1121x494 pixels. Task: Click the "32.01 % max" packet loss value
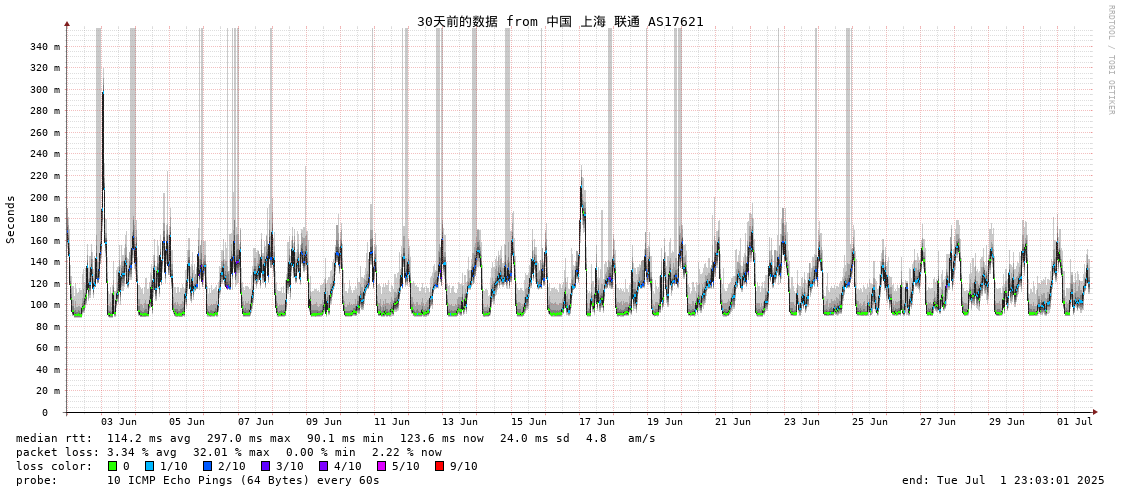coord(232,452)
